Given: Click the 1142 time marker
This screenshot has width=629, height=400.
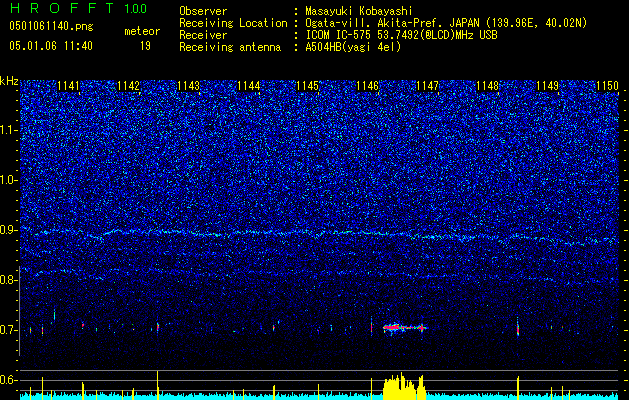Looking at the screenshot, I should click(x=128, y=86).
